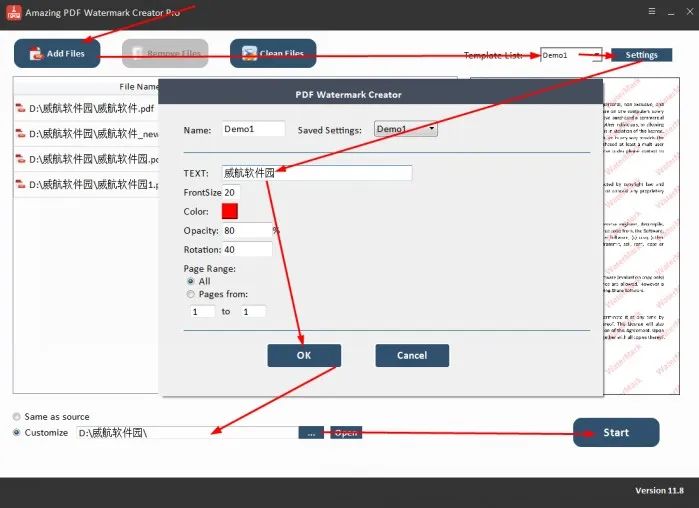Image resolution: width=699 pixels, height=508 pixels.
Task: Select the Same as source radio
Action: 16,417
